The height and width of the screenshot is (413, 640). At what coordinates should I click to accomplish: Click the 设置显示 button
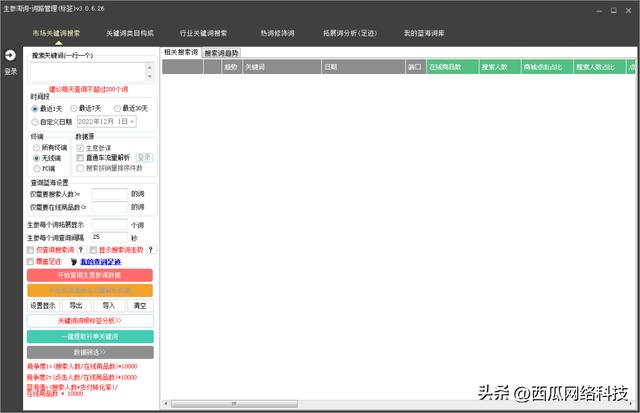43,305
